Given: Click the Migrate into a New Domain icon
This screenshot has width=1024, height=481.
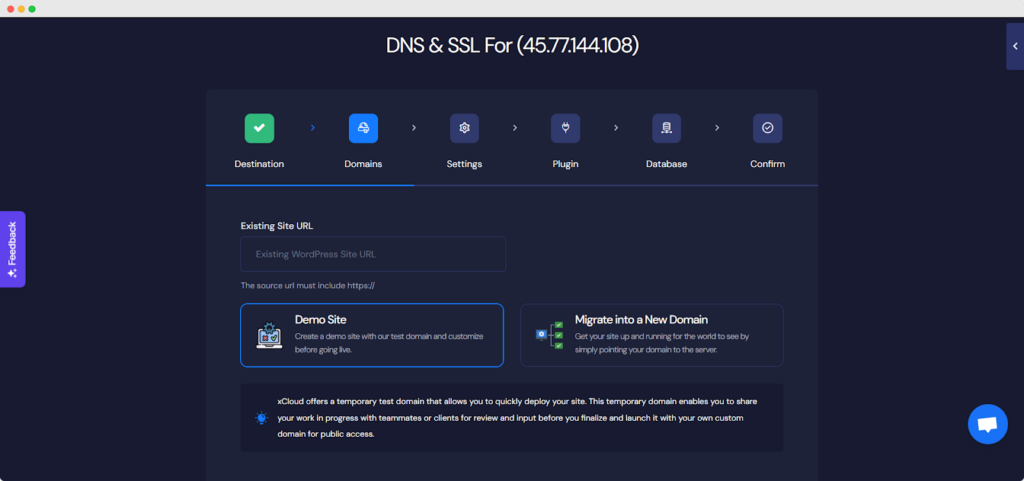Looking at the screenshot, I should pos(549,335).
